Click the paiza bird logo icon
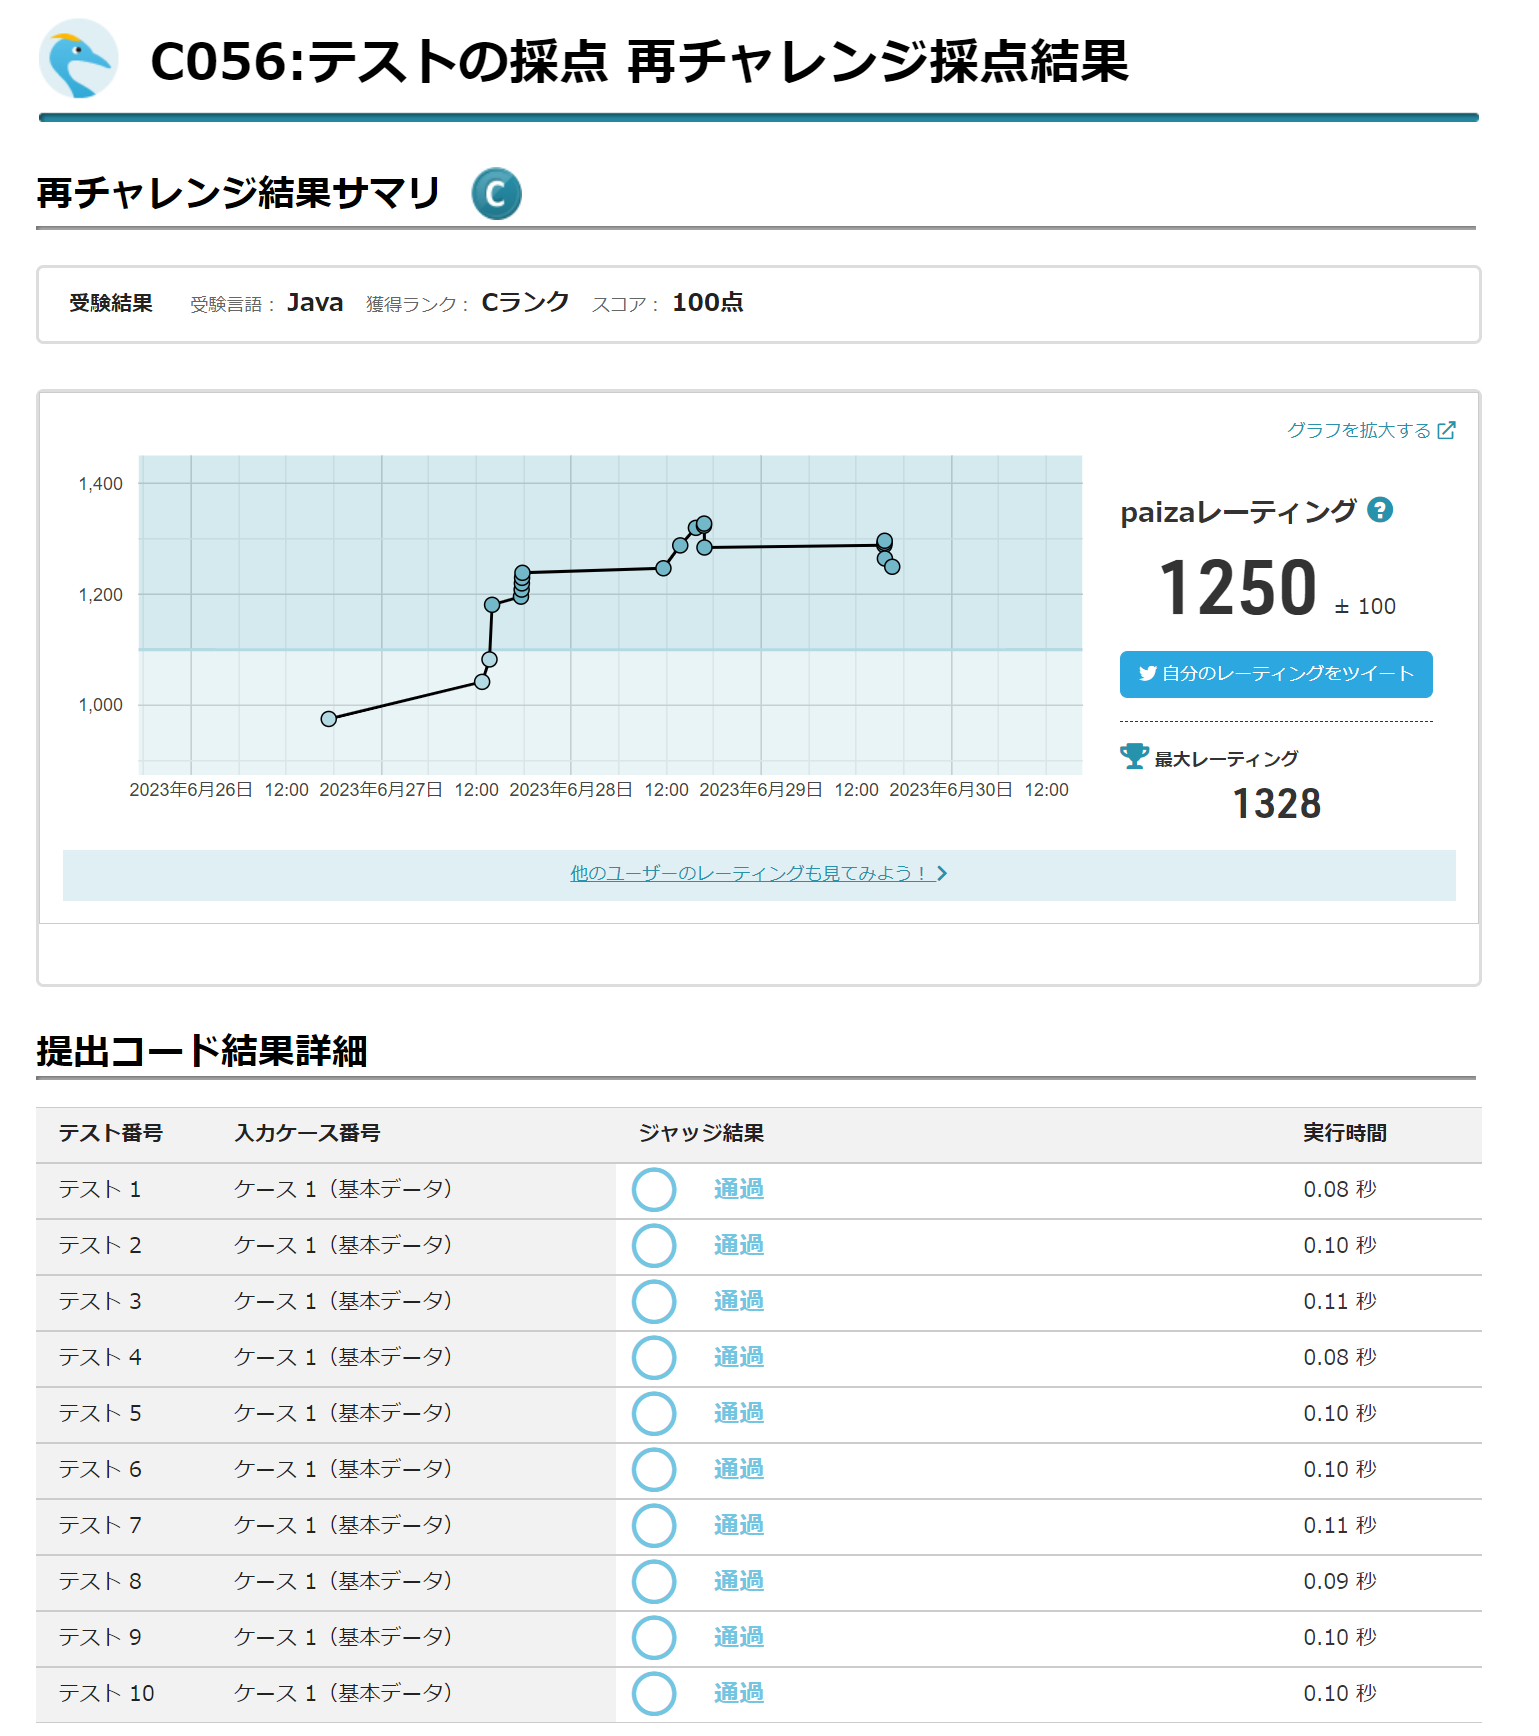 78,60
